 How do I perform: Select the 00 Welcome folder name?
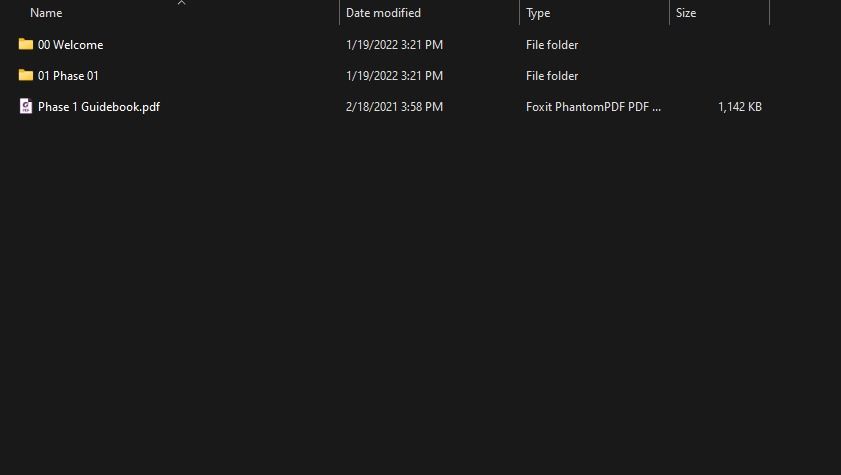70,45
